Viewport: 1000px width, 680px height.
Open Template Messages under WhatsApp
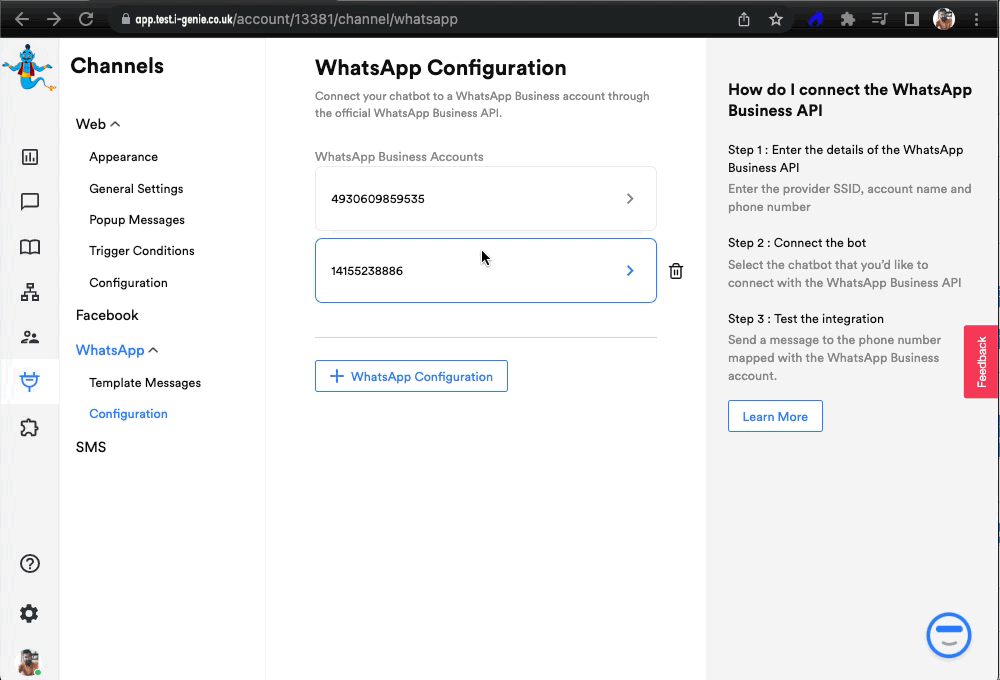(145, 383)
